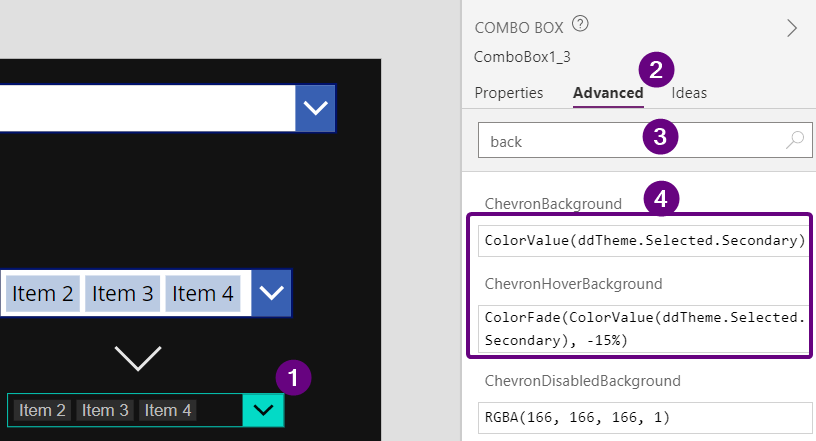Click the magnifier icon in search box
Image resolution: width=816 pixels, height=441 pixels.
coord(794,141)
